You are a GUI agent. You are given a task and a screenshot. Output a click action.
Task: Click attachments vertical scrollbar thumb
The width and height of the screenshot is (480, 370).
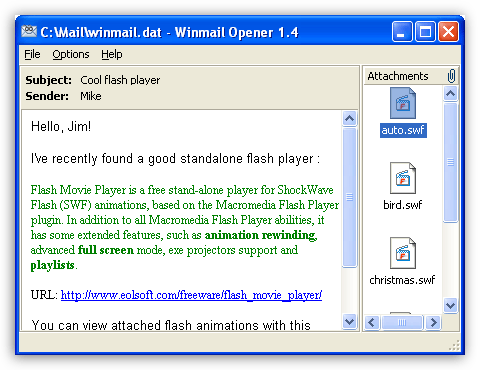click(451, 162)
